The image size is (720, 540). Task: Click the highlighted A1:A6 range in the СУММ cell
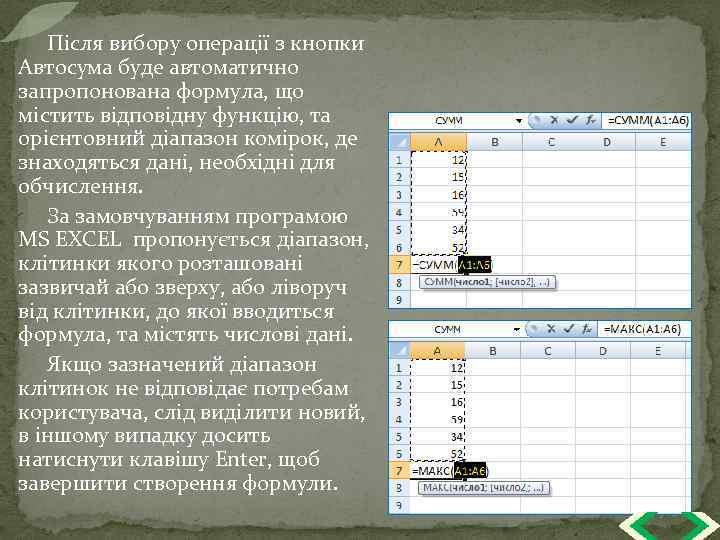click(474, 264)
